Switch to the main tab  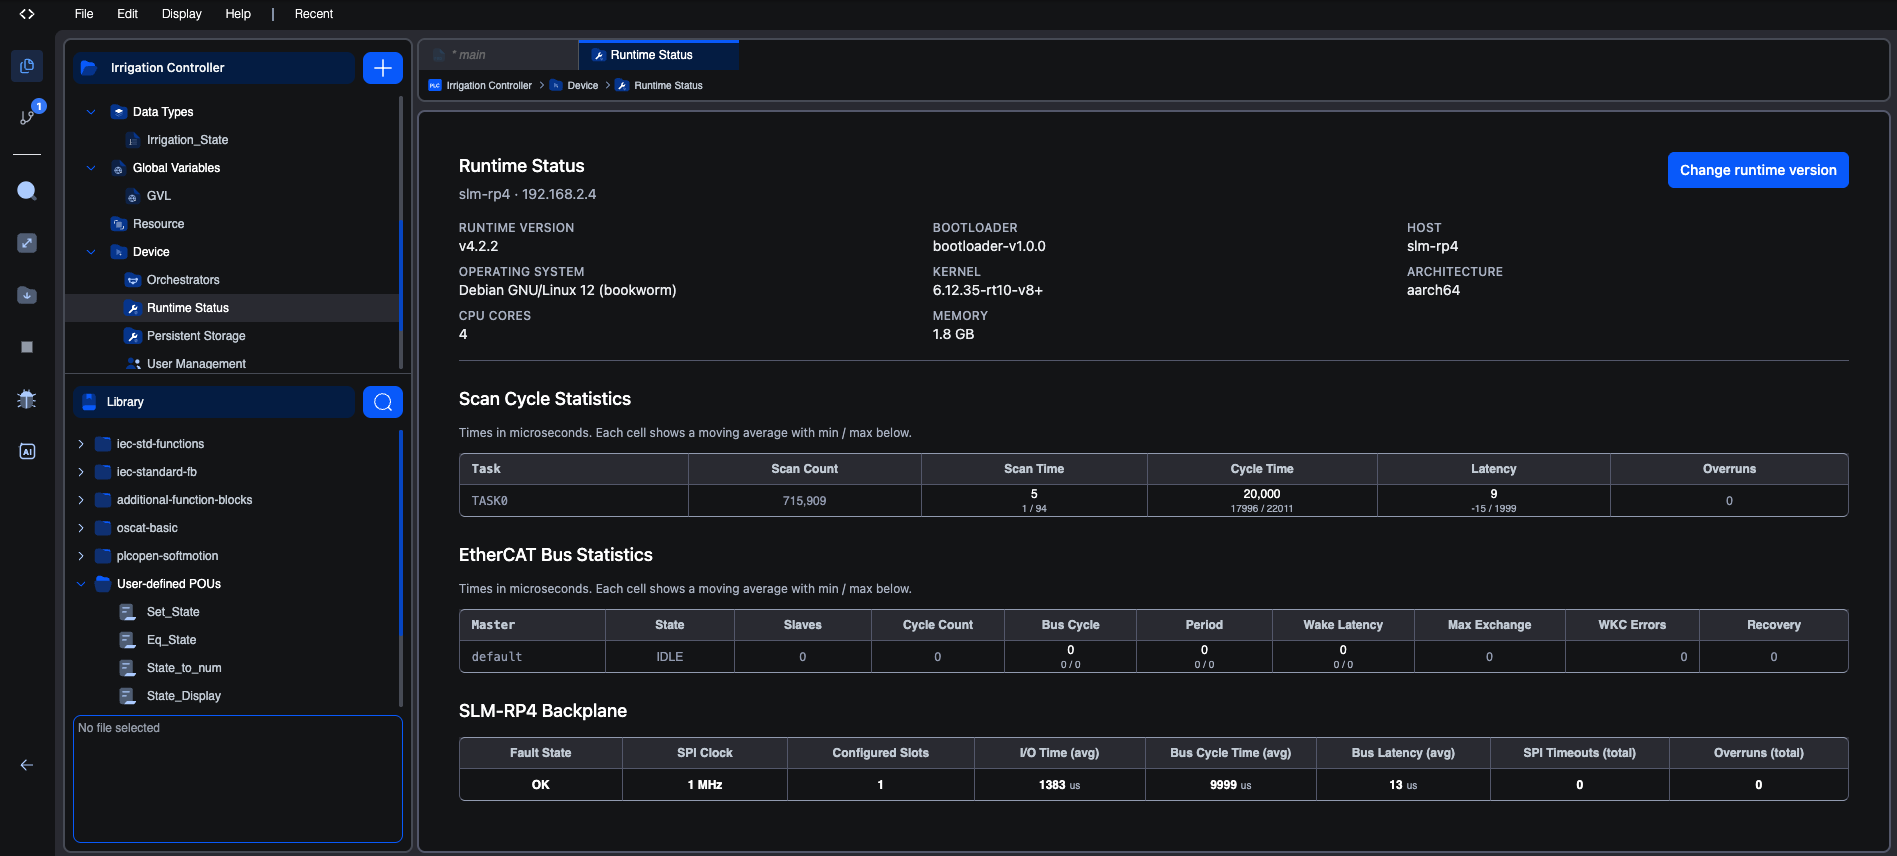[x=498, y=55]
